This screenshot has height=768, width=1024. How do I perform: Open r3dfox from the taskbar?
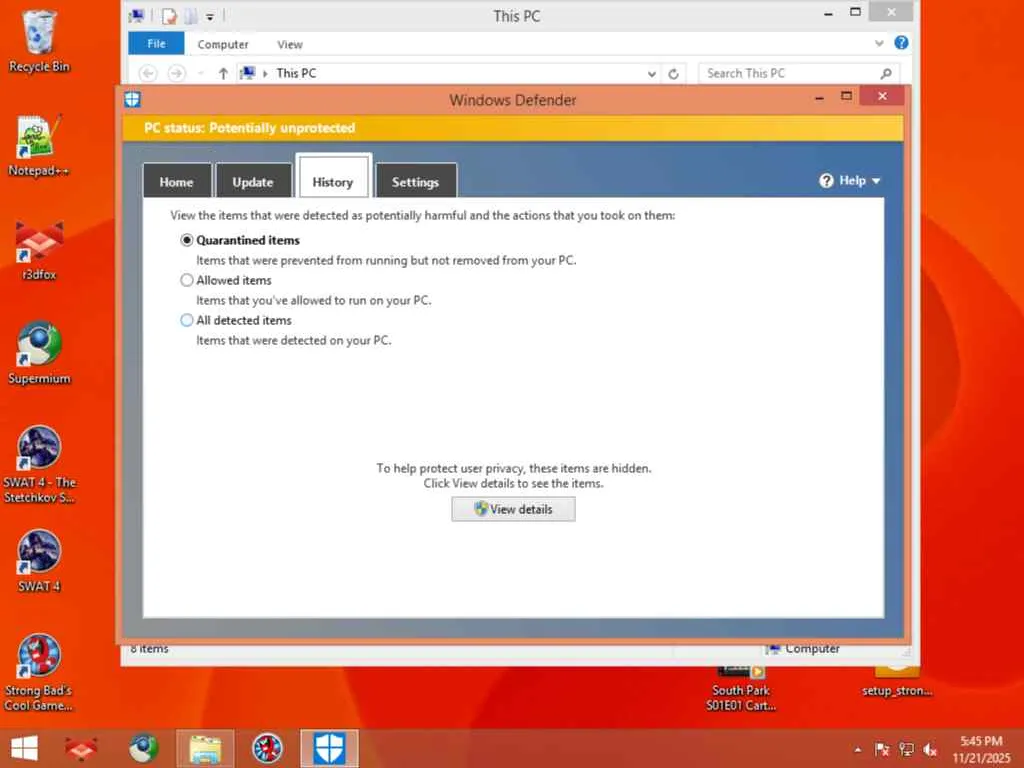click(82, 748)
